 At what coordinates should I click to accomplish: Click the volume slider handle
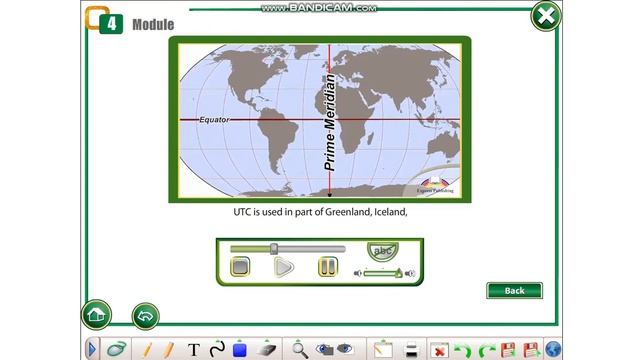click(x=398, y=273)
